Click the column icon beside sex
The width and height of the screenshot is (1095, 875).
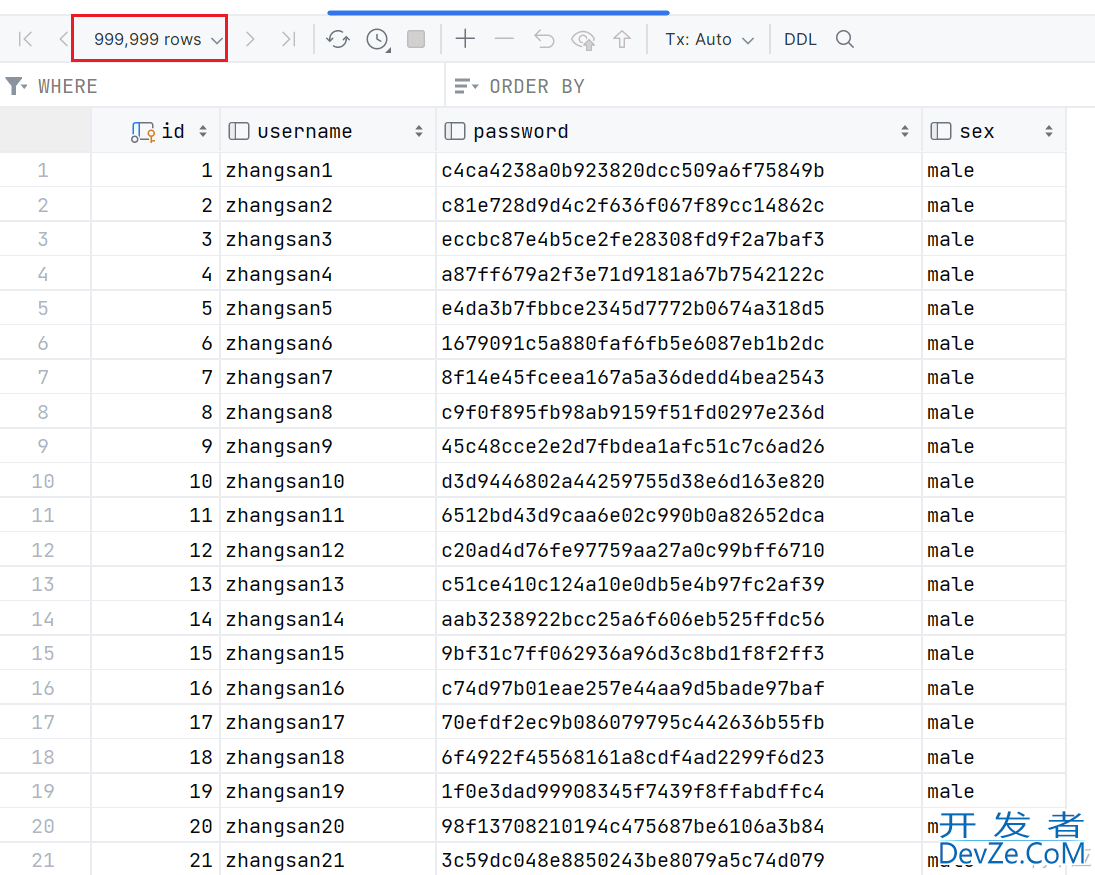(941, 131)
